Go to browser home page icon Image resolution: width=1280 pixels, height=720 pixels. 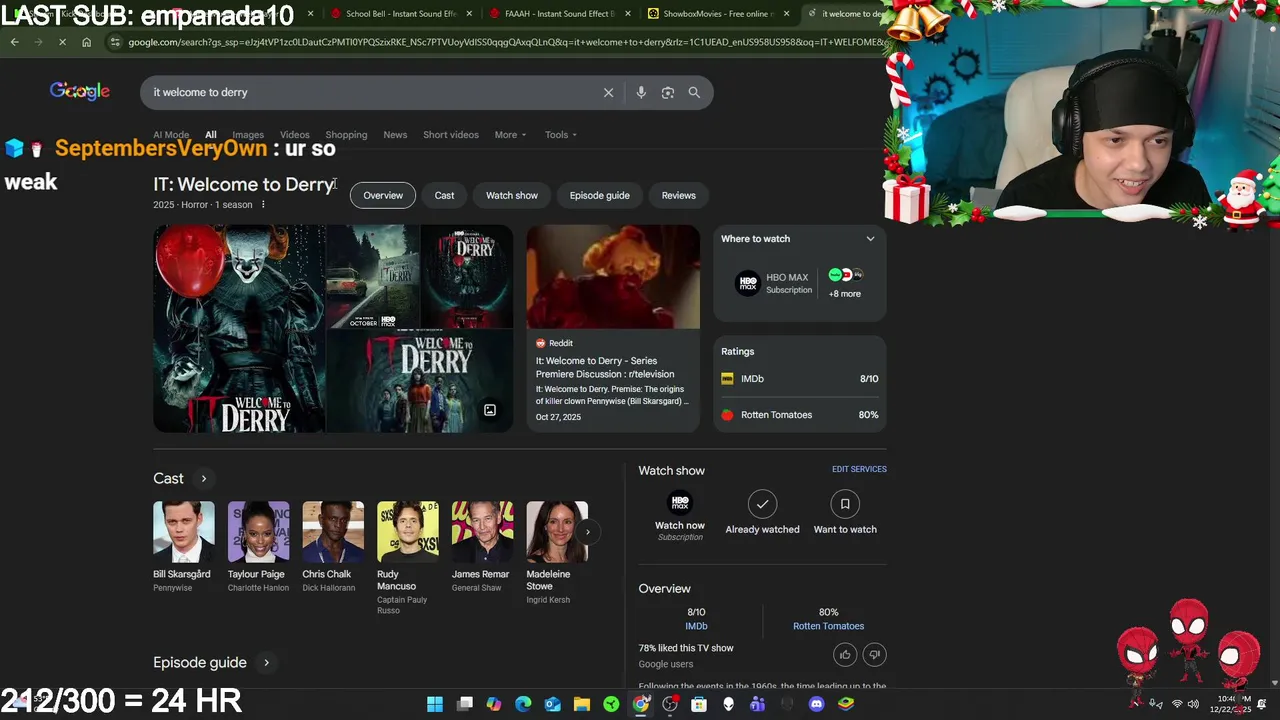[x=86, y=42]
